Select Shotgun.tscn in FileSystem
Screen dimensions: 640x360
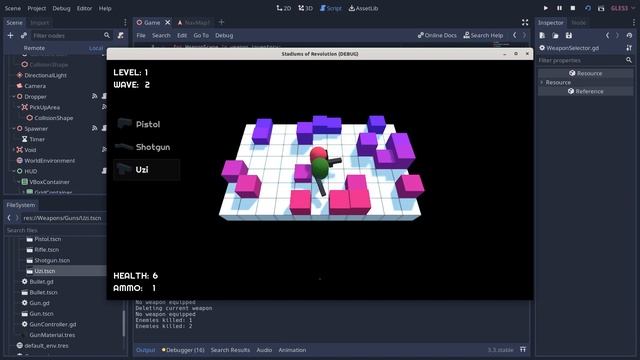coord(52,260)
